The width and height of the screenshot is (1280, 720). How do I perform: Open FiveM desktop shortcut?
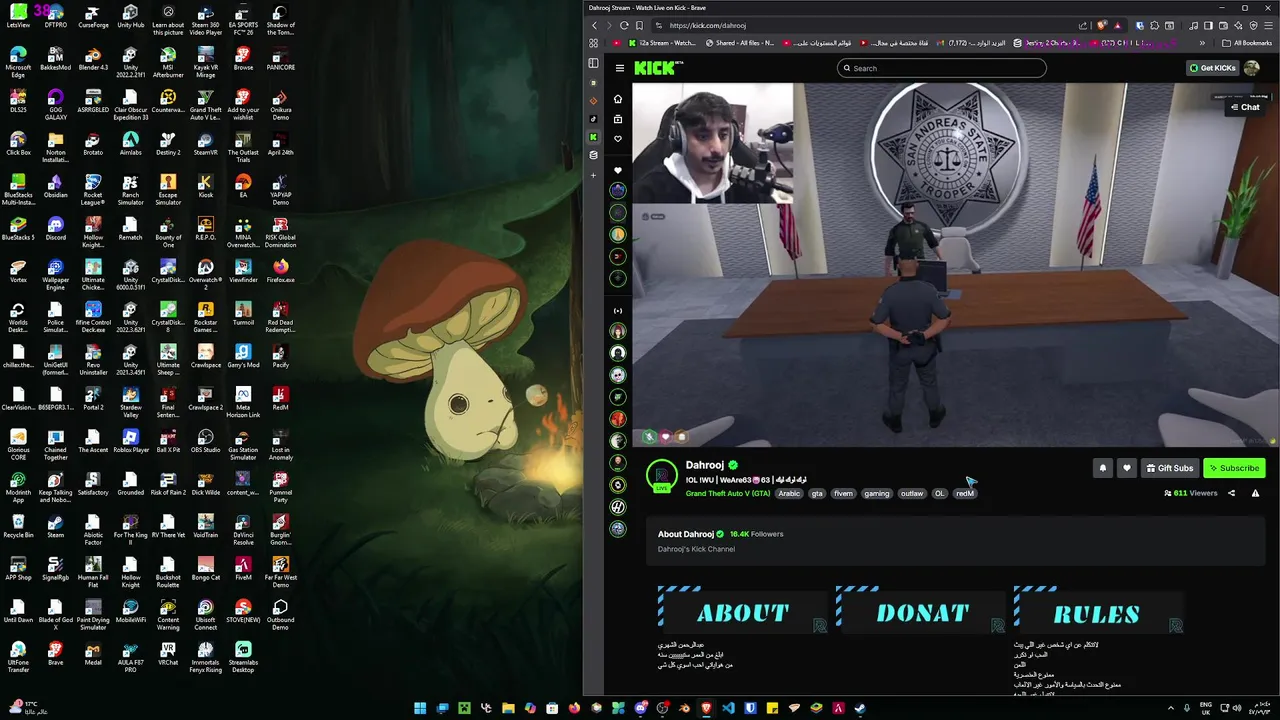point(243,568)
